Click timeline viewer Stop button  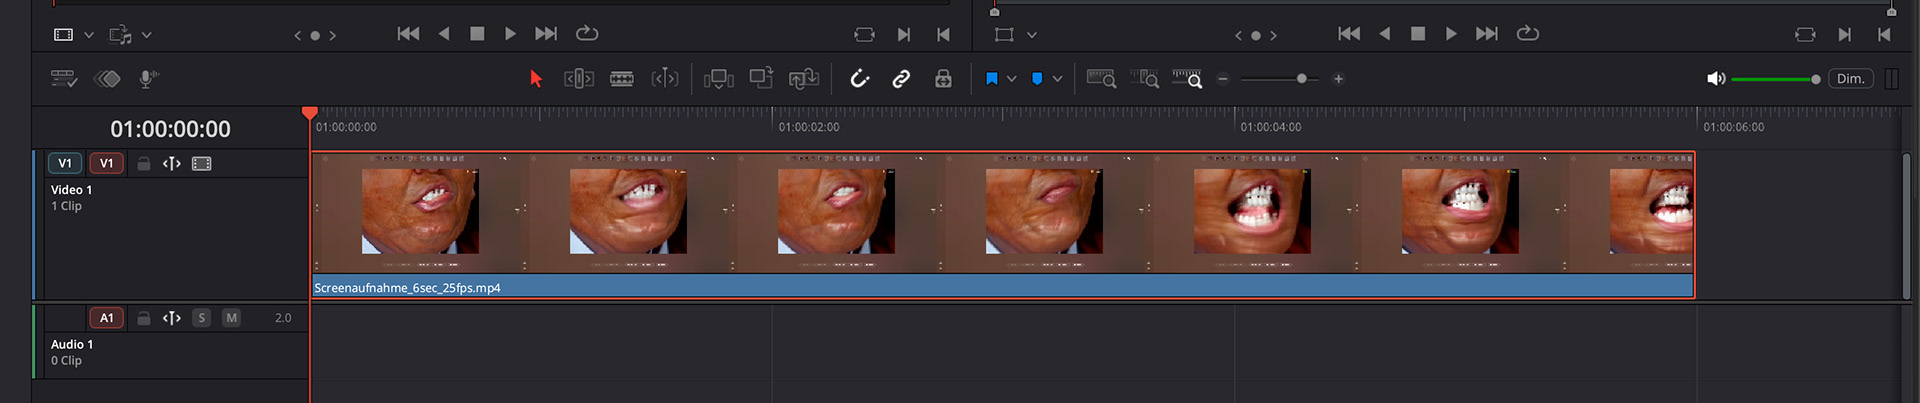(1418, 34)
